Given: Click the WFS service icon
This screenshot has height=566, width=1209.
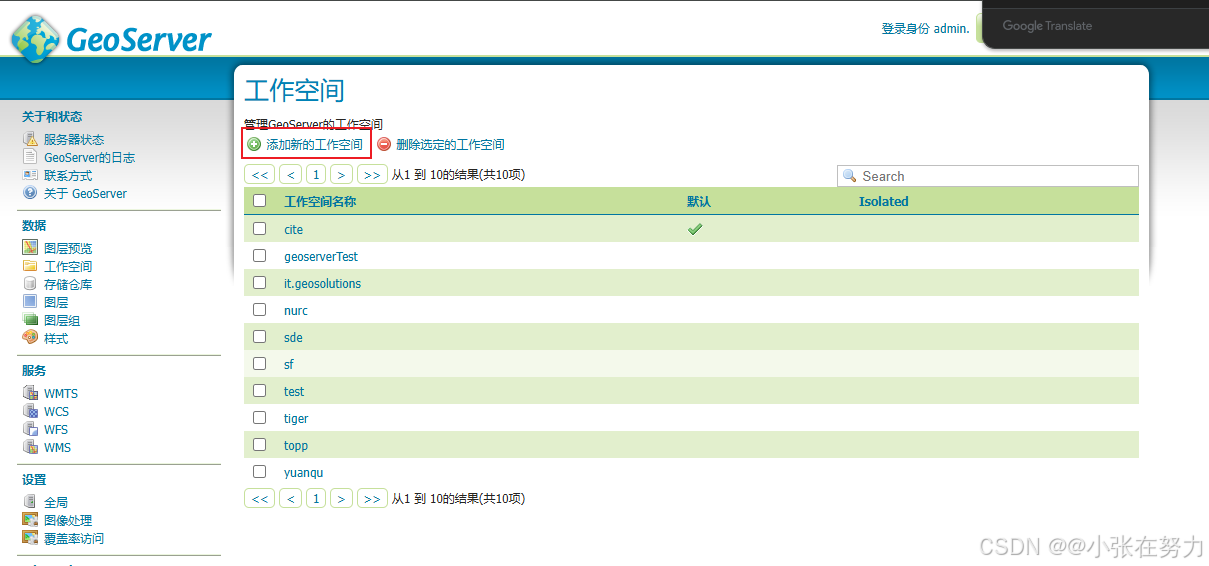Looking at the screenshot, I should pyautogui.click(x=30, y=429).
